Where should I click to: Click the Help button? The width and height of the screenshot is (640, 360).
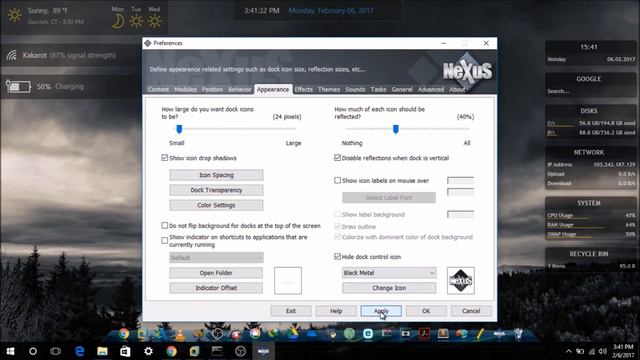(x=336, y=311)
